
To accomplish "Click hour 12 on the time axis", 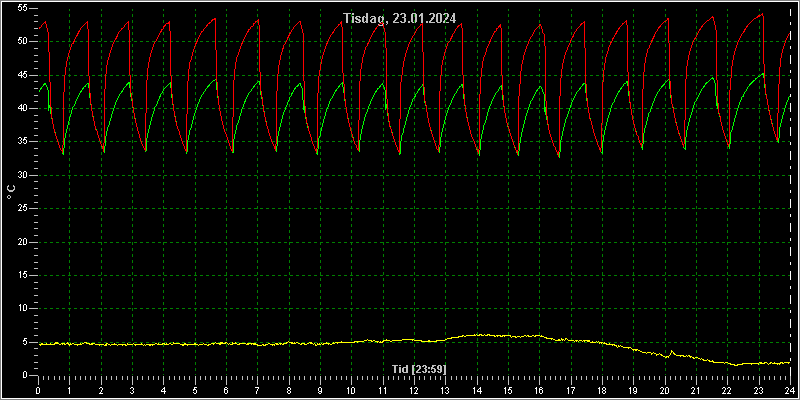I will pos(414,390).
